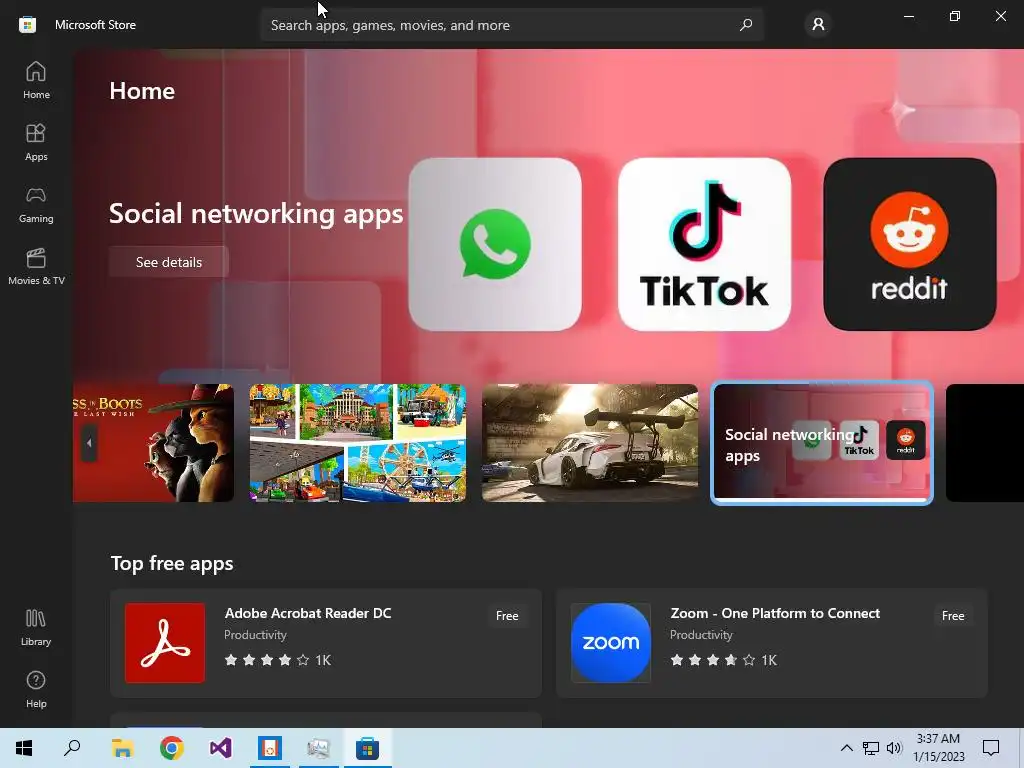Click the Adobe Acrobat Reader DC title text
Viewport: 1024px width, 768px height.
pos(308,613)
